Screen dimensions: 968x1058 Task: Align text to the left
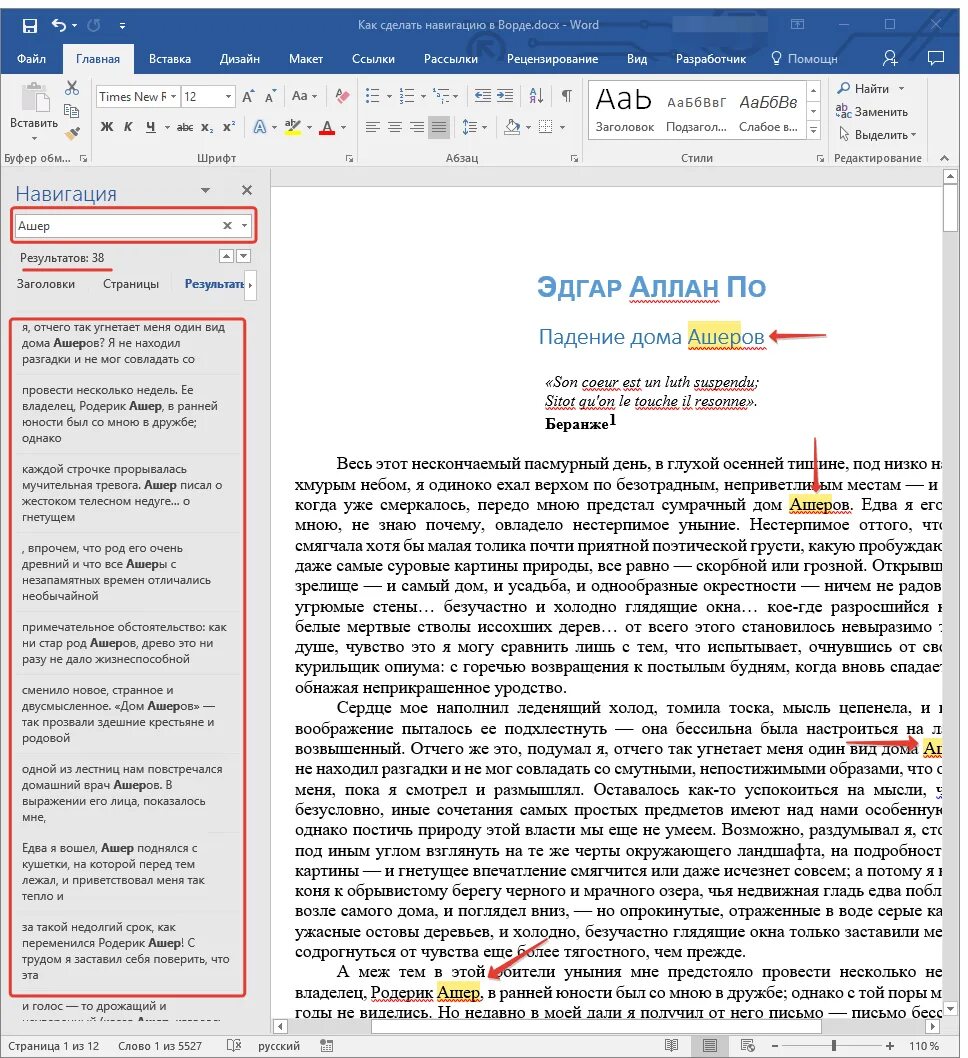pyautogui.click(x=372, y=127)
